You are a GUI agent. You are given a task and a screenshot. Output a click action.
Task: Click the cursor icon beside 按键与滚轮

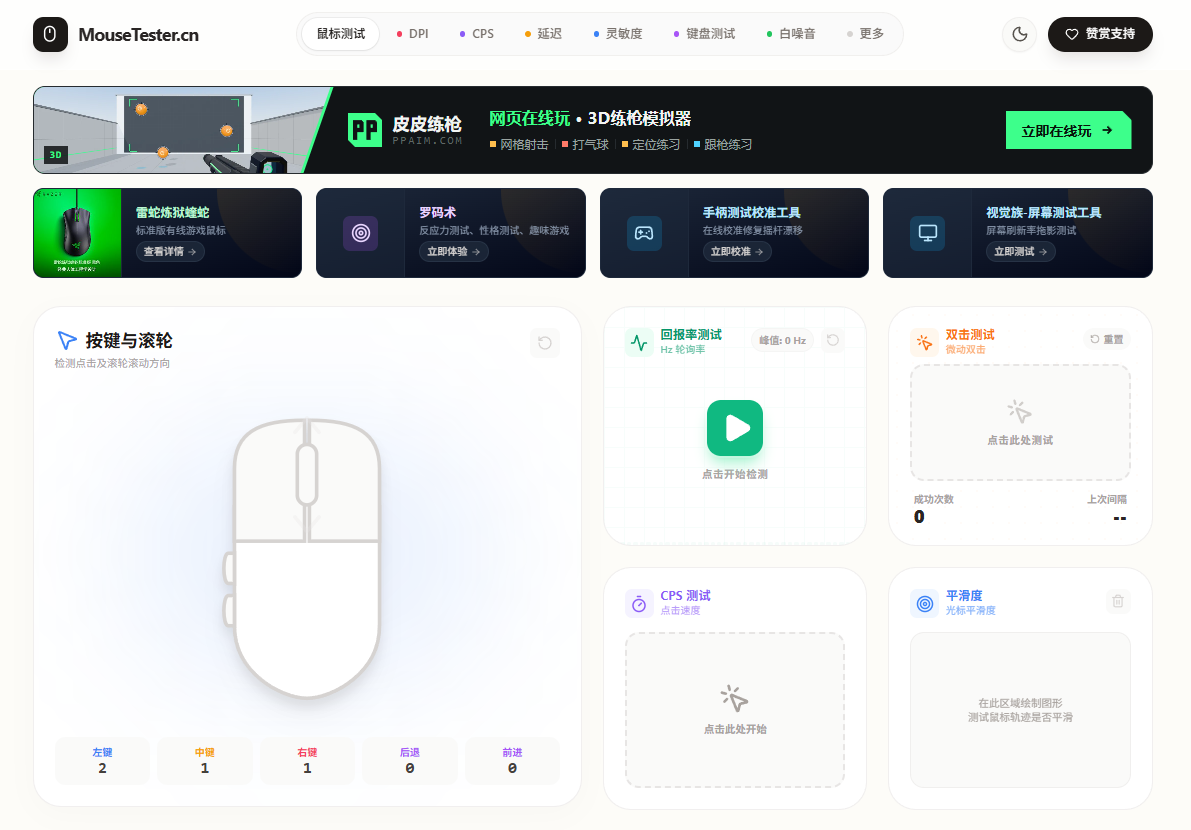(x=67, y=339)
